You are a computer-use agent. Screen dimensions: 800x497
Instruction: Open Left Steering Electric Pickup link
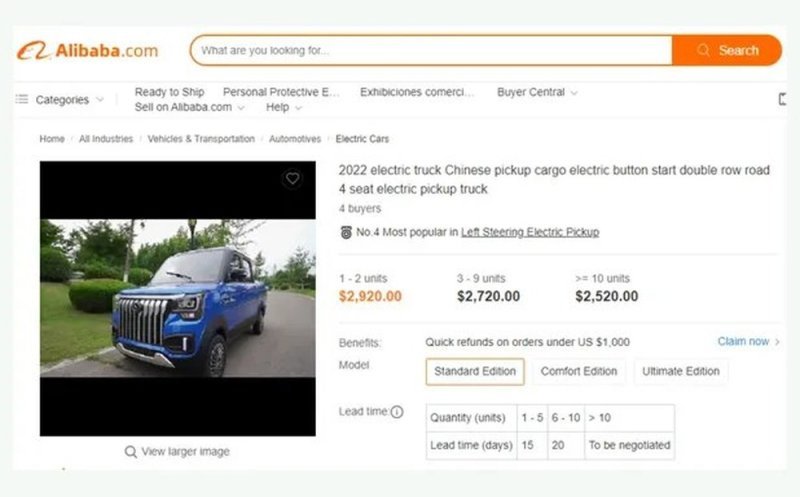[x=530, y=232]
